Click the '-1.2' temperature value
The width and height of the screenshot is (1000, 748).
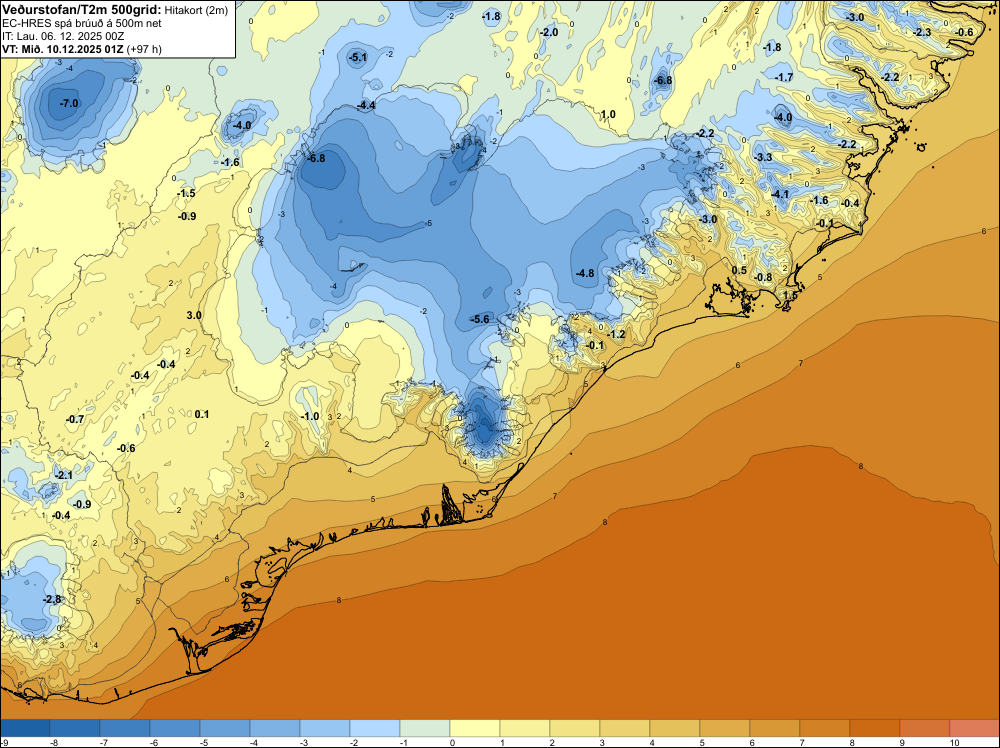pyautogui.click(x=616, y=334)
